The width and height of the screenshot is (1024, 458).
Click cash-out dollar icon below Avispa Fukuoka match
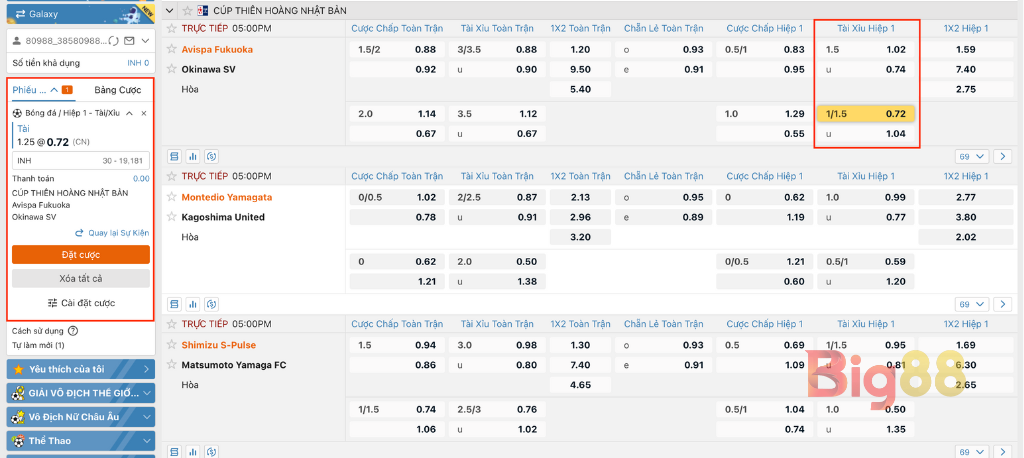coord(211,157)
